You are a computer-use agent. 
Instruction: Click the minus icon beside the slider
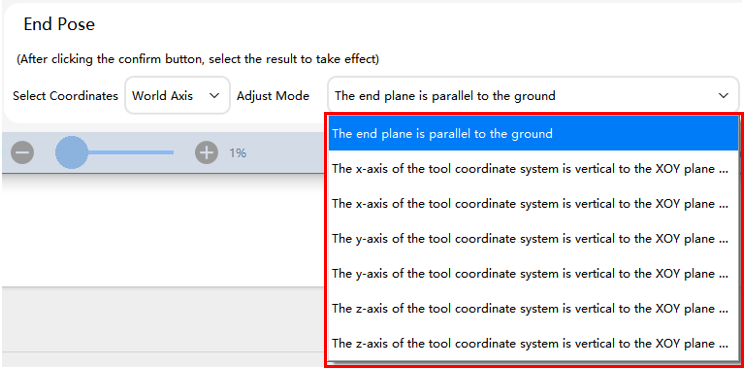tap(22, 153)
